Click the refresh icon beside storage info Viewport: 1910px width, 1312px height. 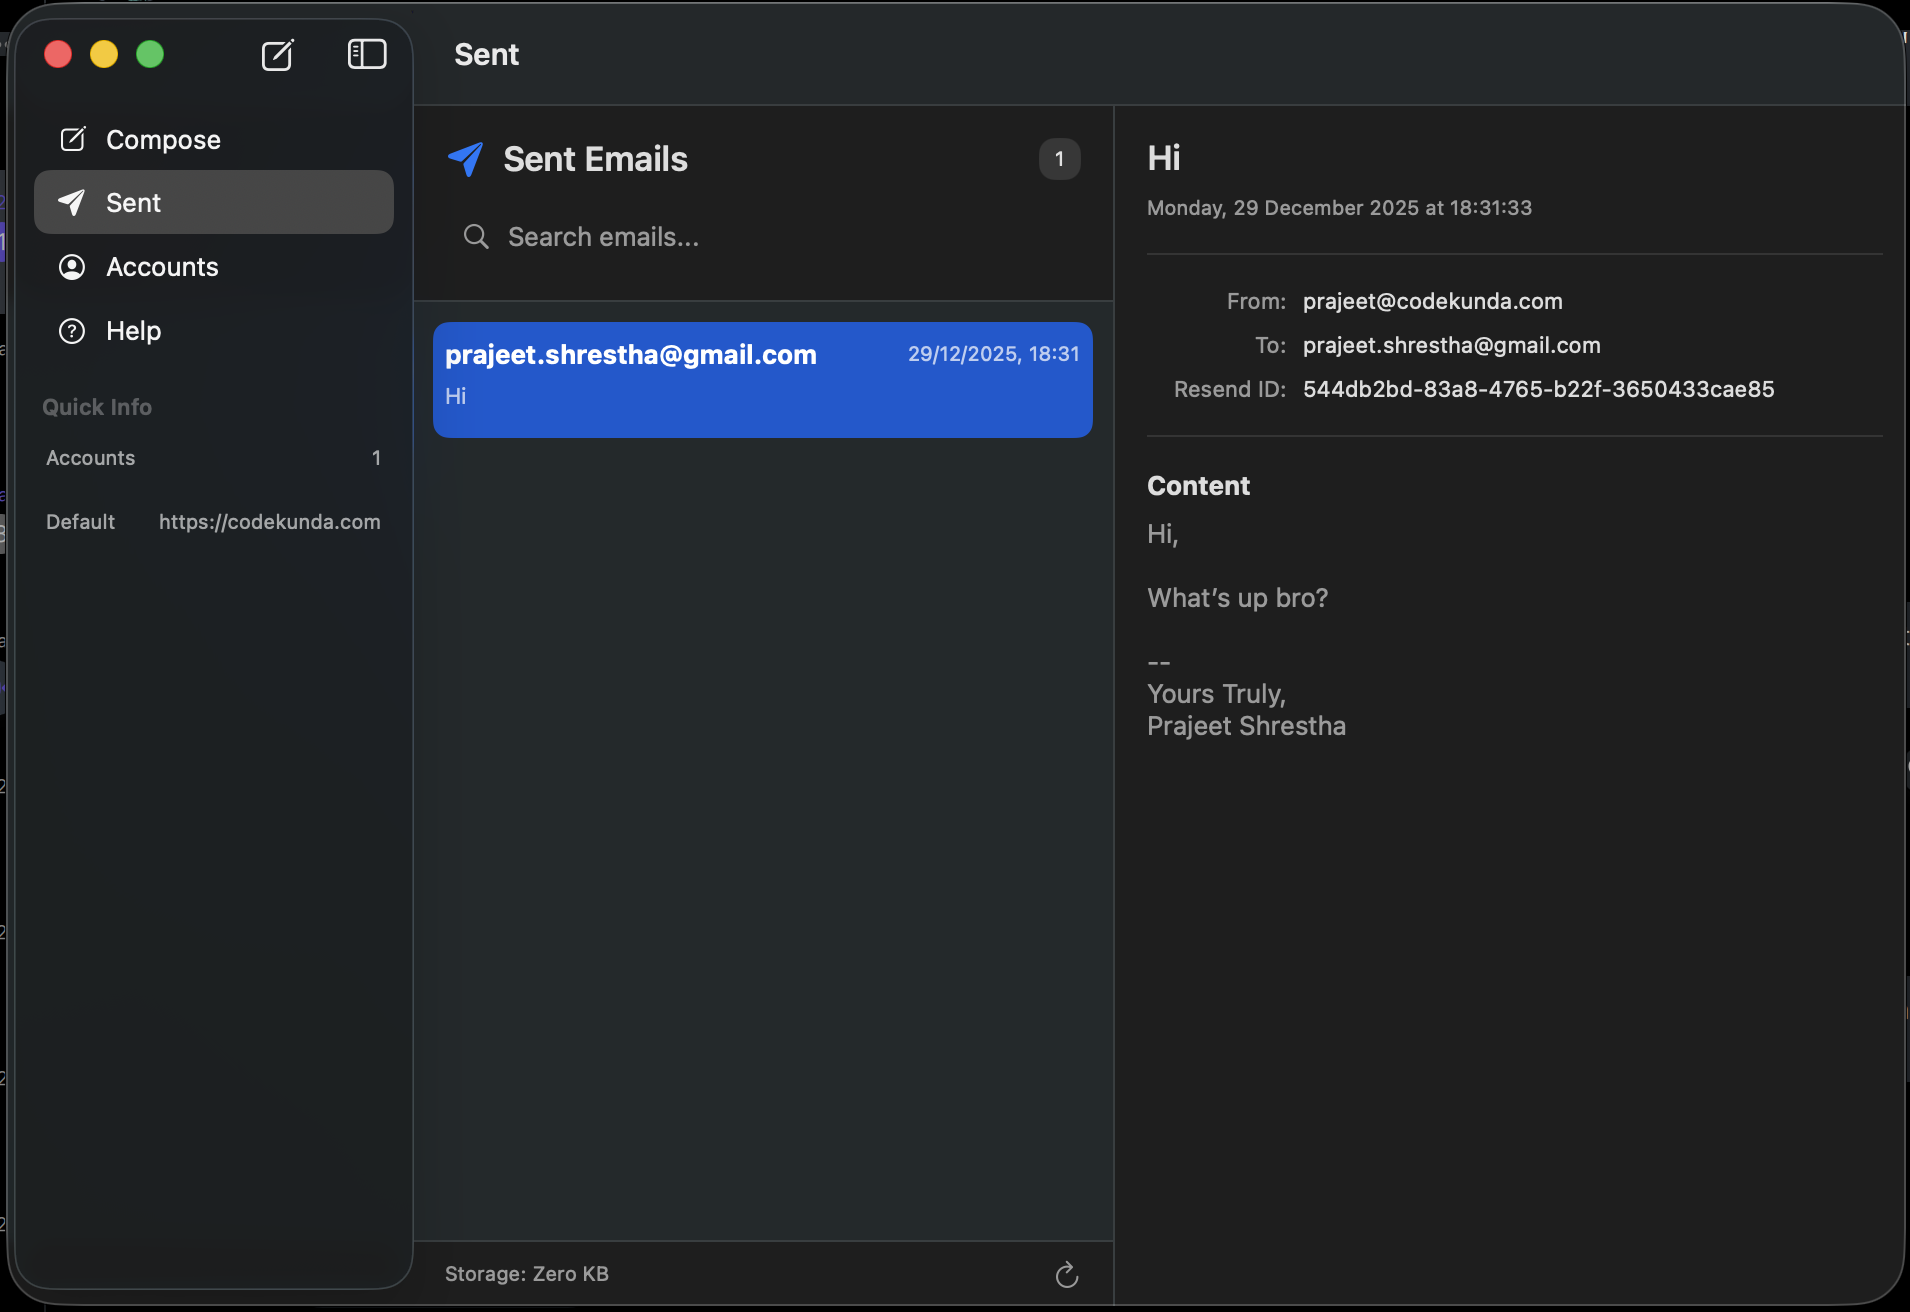[1066, 1274]
